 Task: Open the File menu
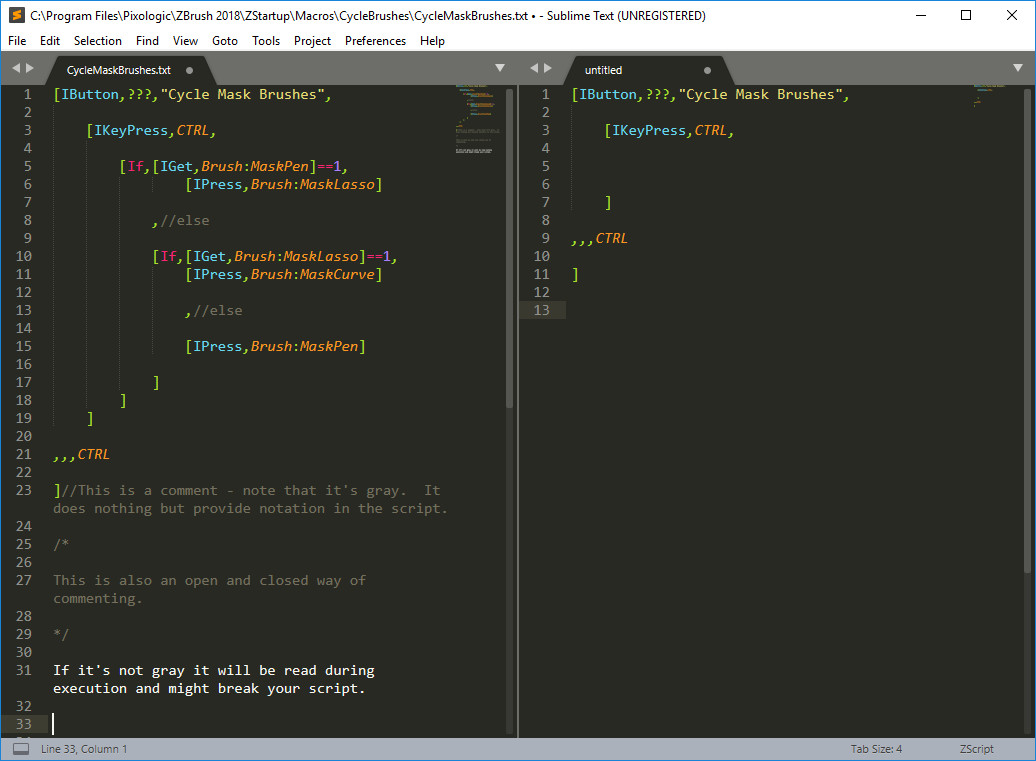point(17,41)
